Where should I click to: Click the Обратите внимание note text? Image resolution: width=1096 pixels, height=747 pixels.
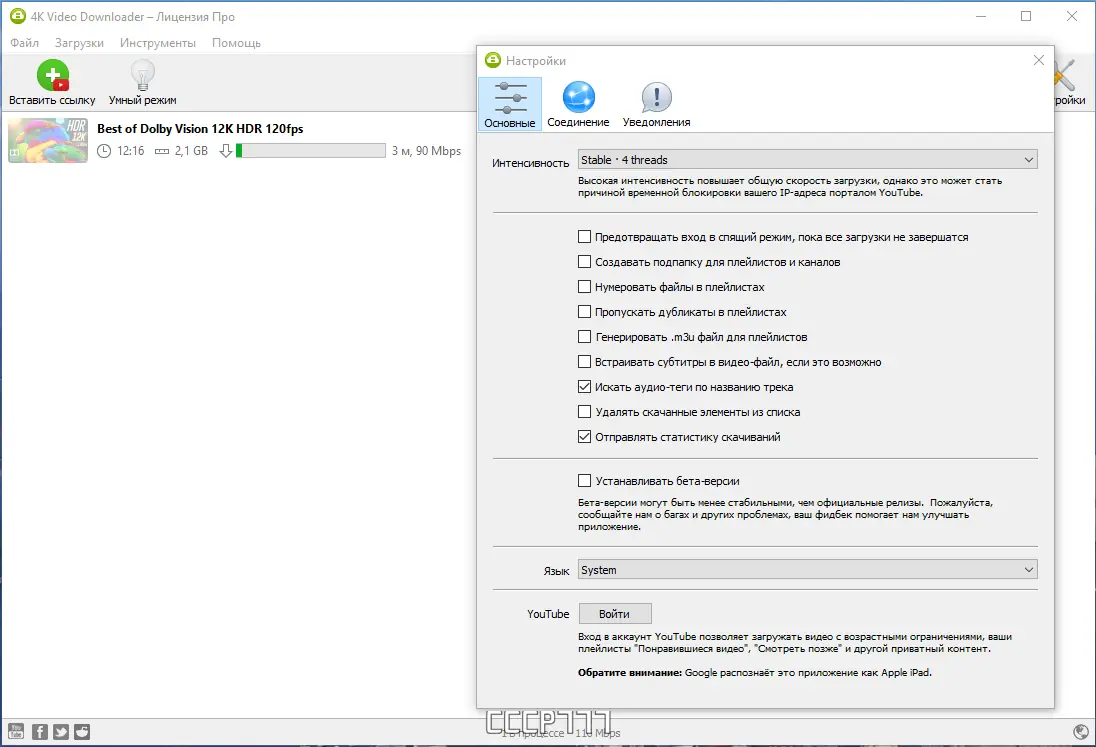coord(754,672)
